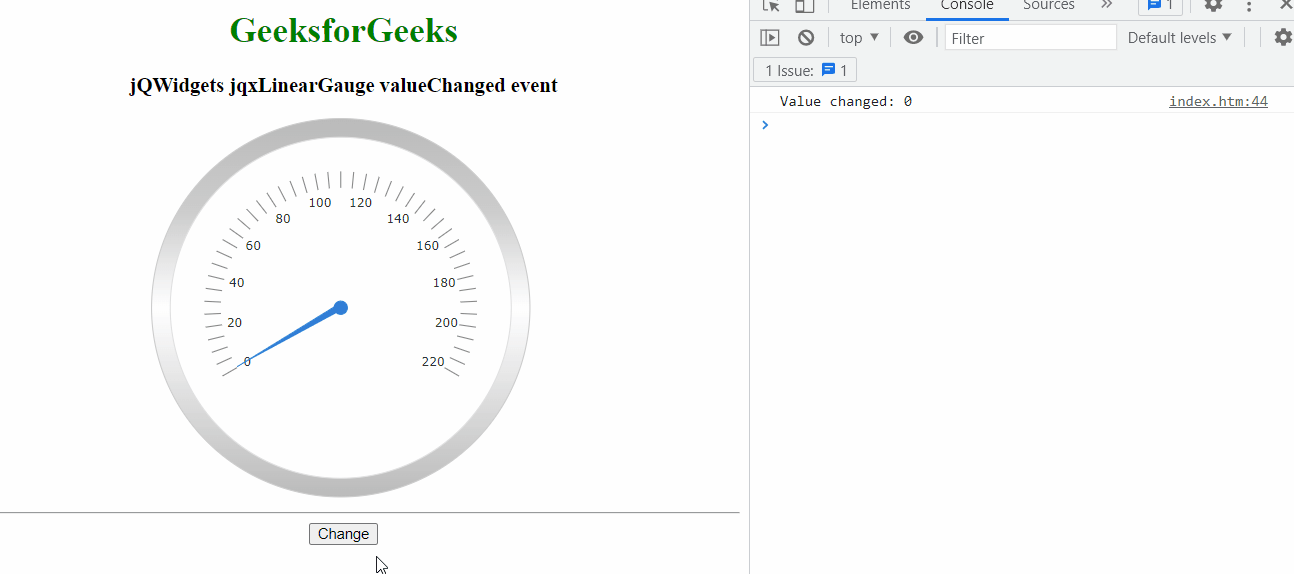Image resolution: width=1294 pixels, height=574 pixels.
Task: Show more DevTools tabs chevron
Action: click(1107, 5)
